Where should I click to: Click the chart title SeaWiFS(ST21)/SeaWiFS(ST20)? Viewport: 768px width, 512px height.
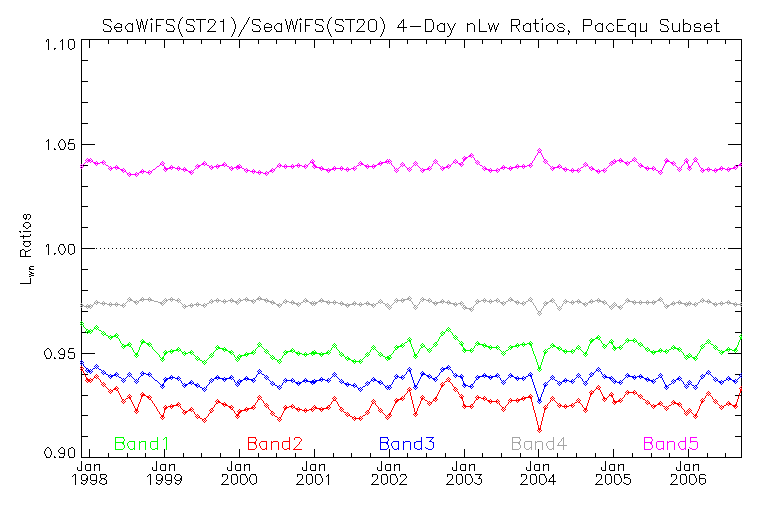point(245,26)
